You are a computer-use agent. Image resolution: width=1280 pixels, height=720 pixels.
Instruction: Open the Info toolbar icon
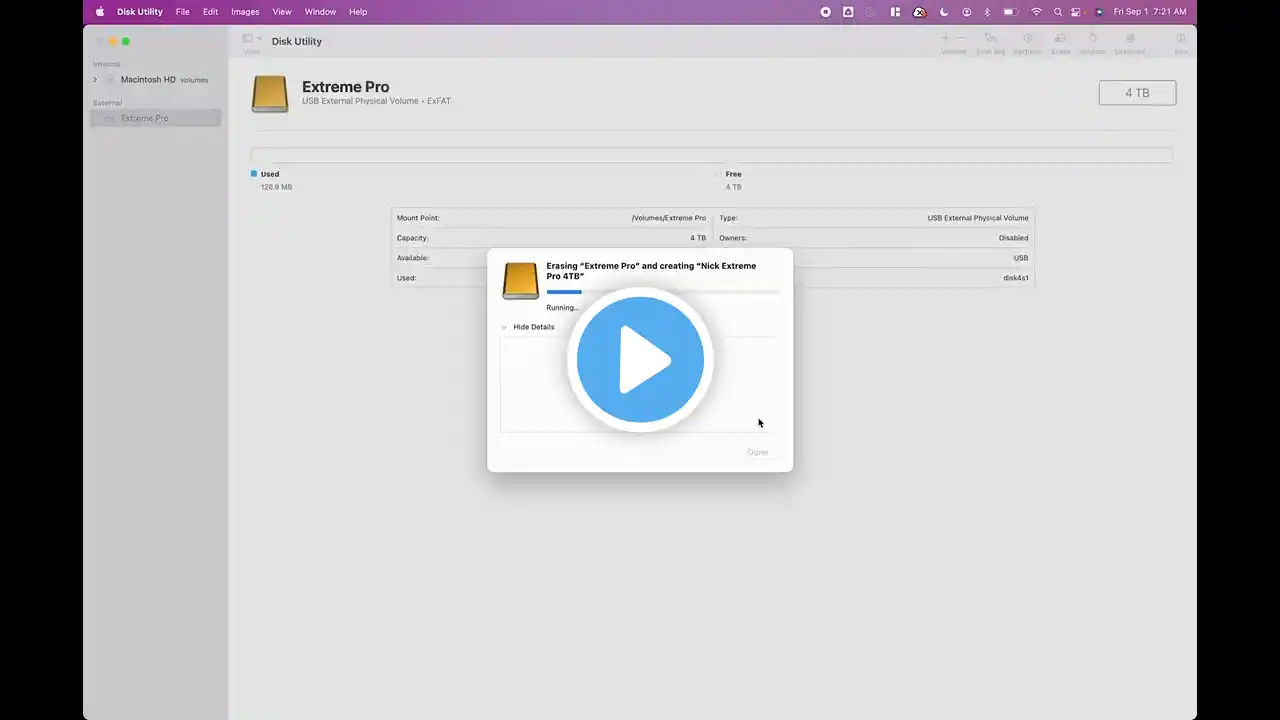coord(1181,42)
